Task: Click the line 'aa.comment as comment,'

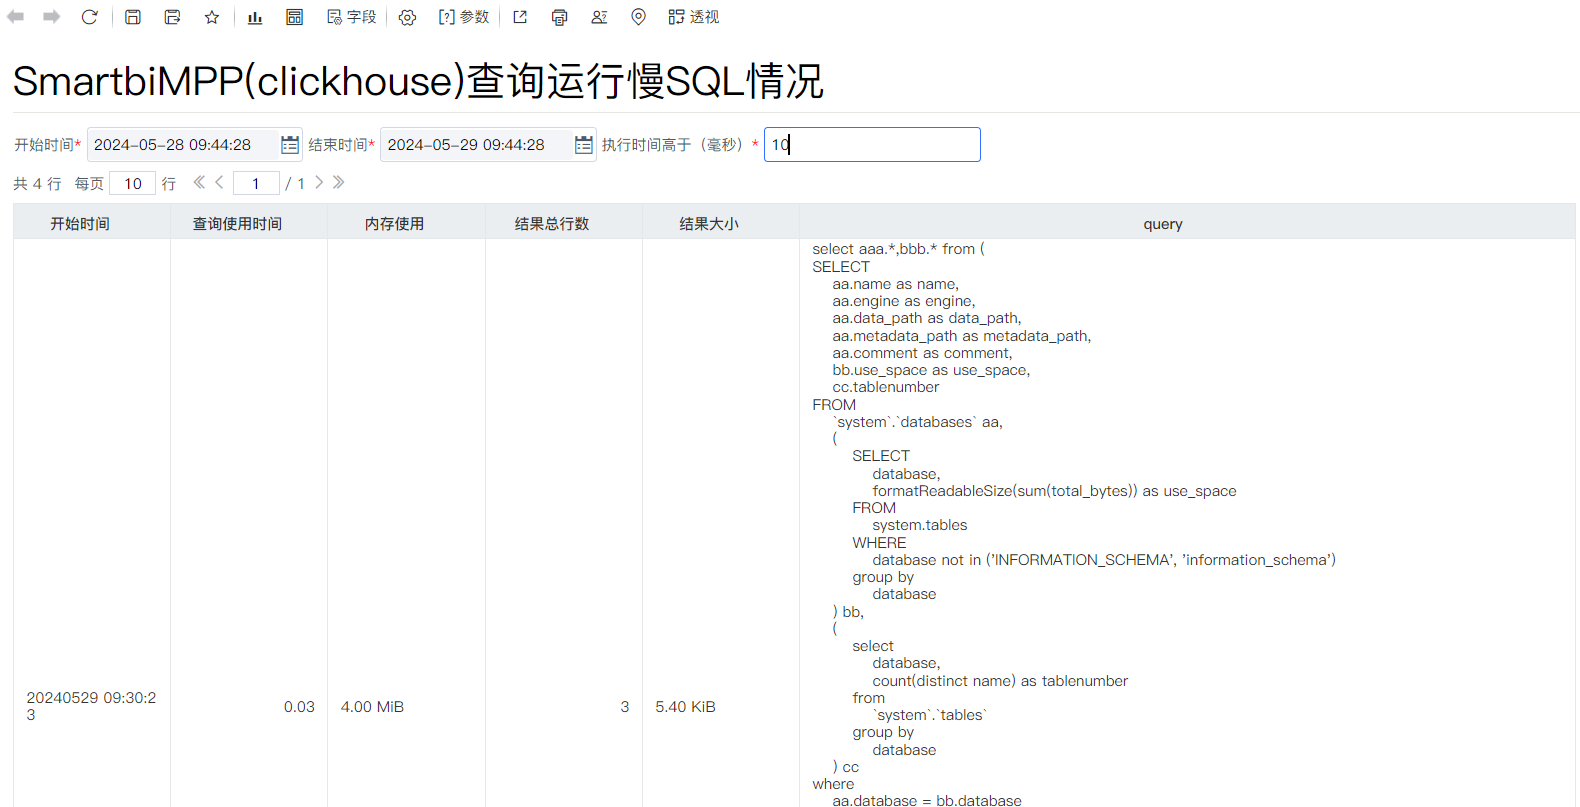Action: coord(922,353)
